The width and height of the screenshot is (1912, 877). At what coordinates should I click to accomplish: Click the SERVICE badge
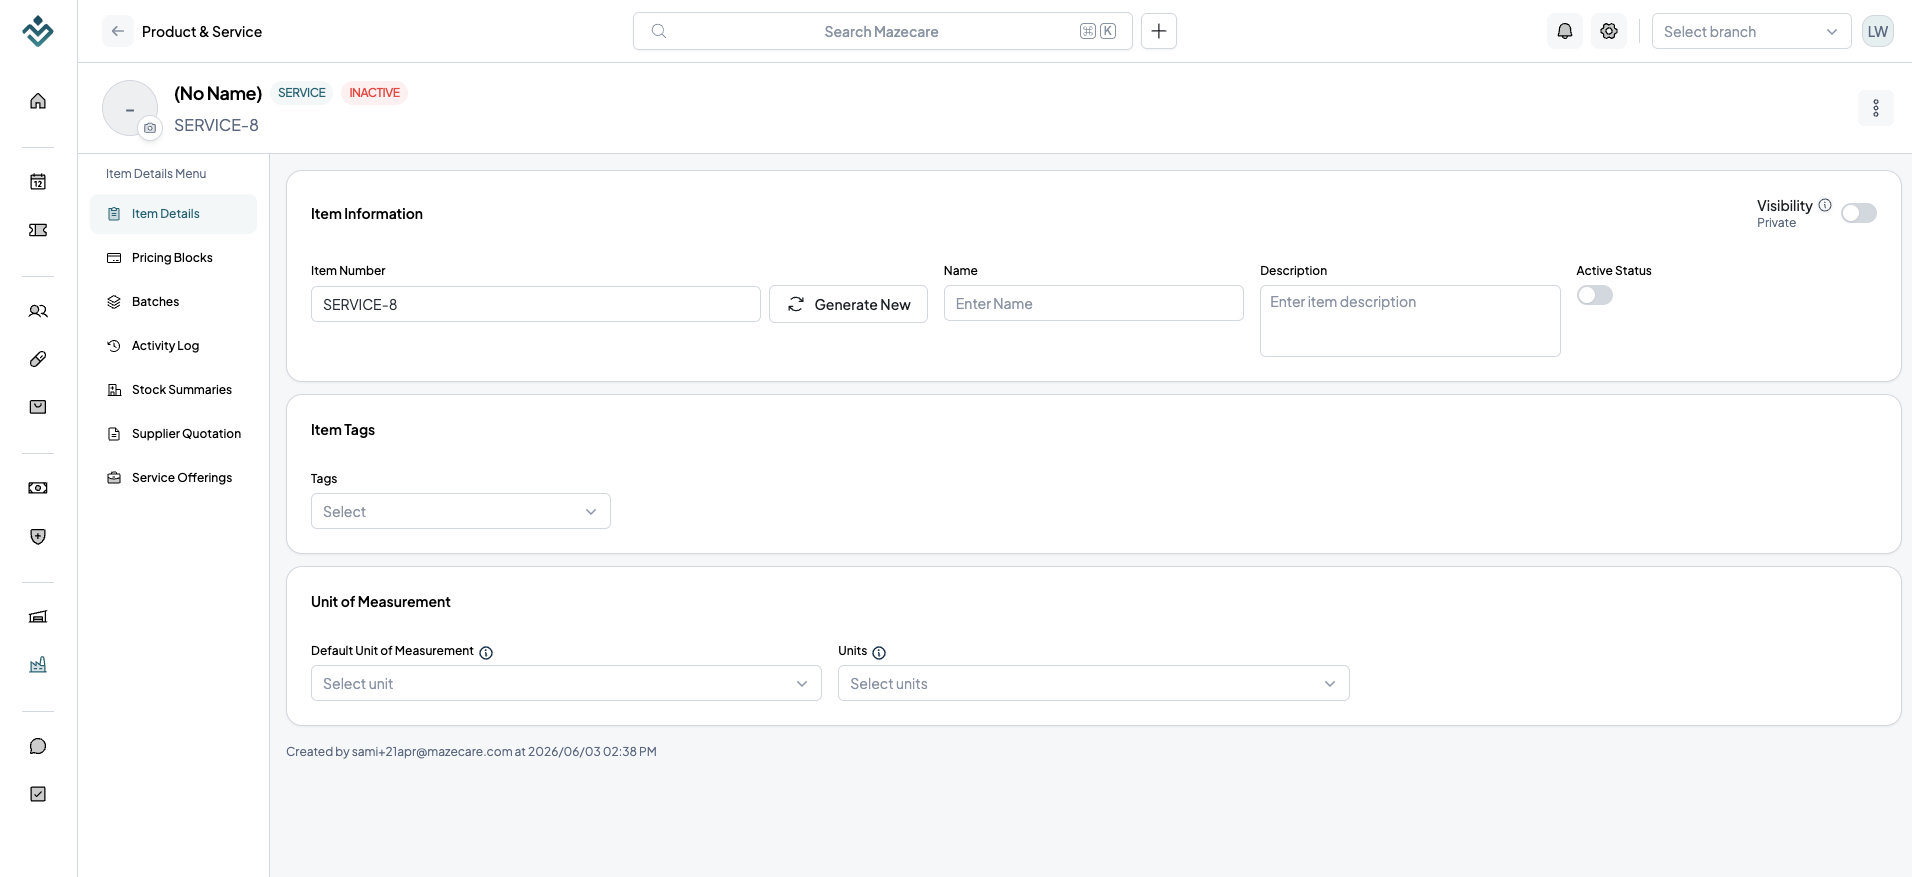tap(302, 93)
